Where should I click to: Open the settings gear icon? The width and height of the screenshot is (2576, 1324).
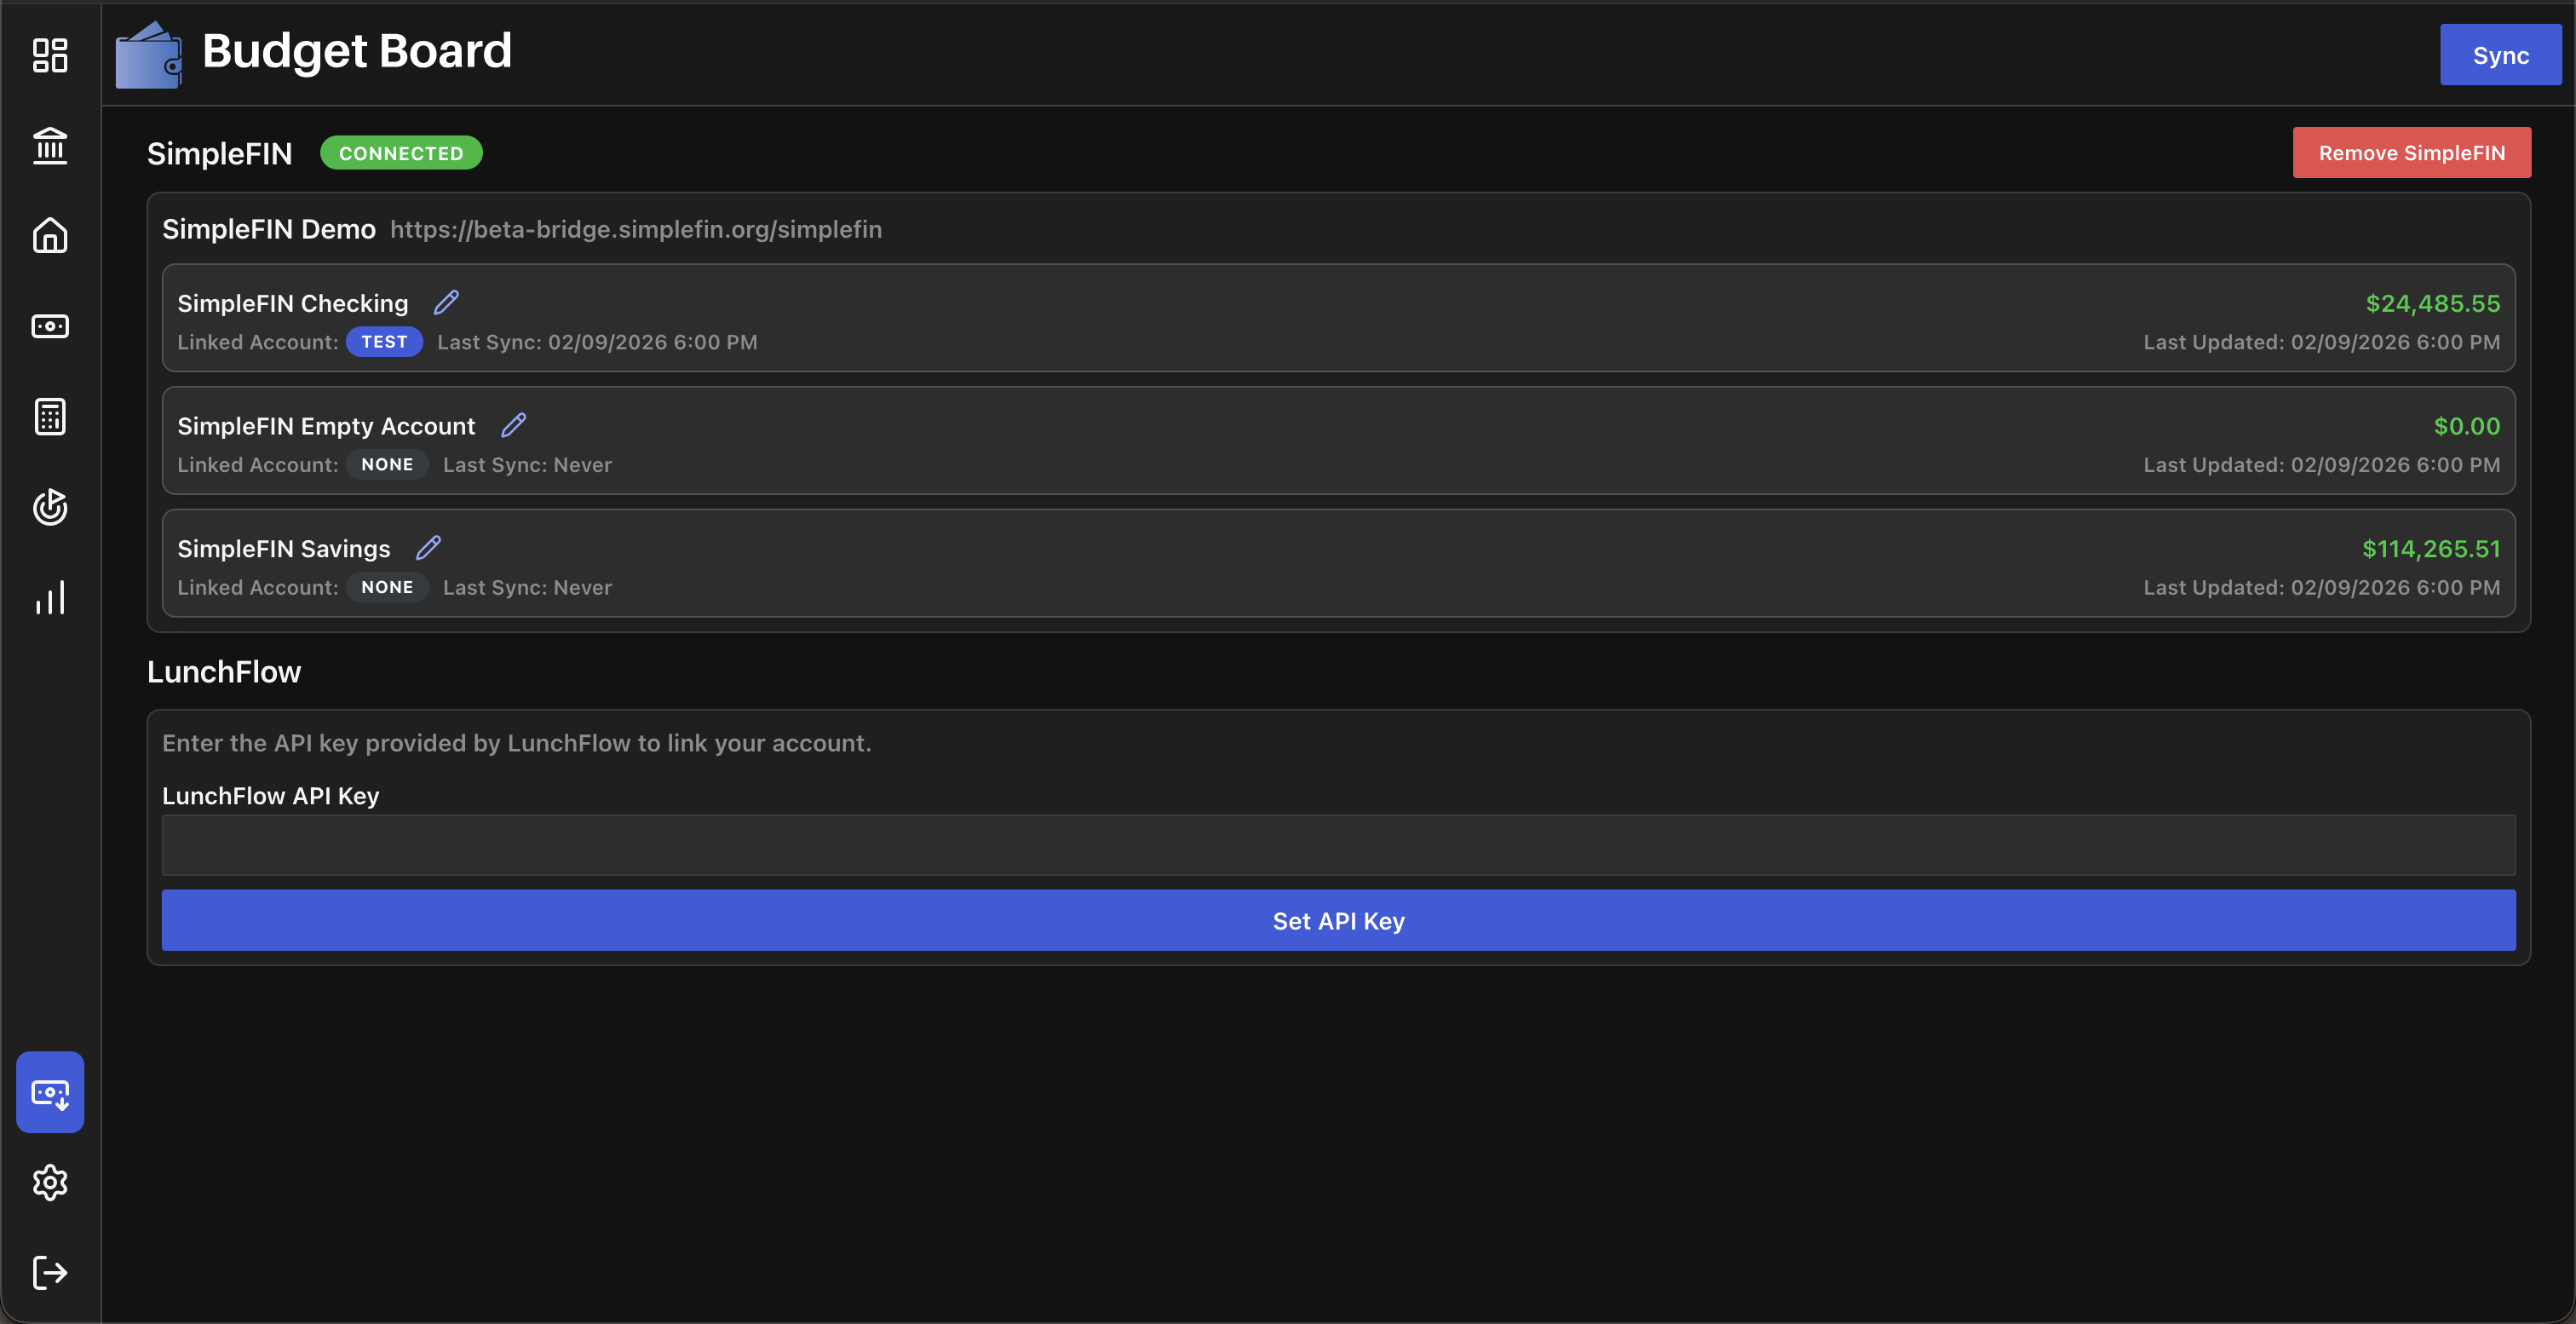(50, 1182)
